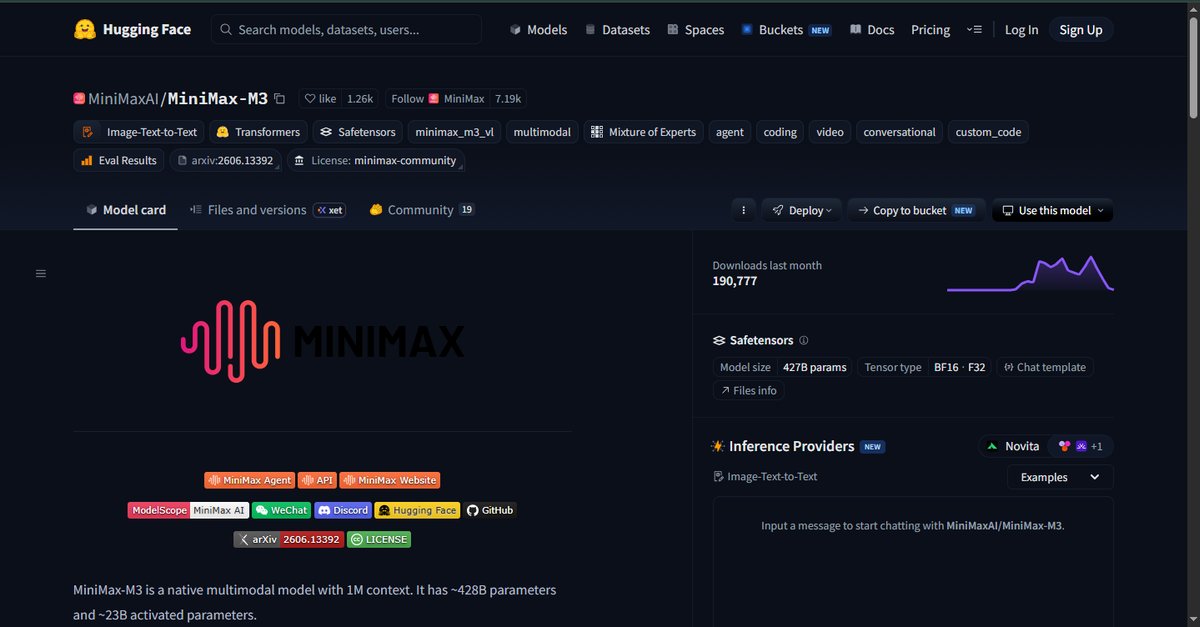
Task: Open the Models page
Action: [538, 30]
